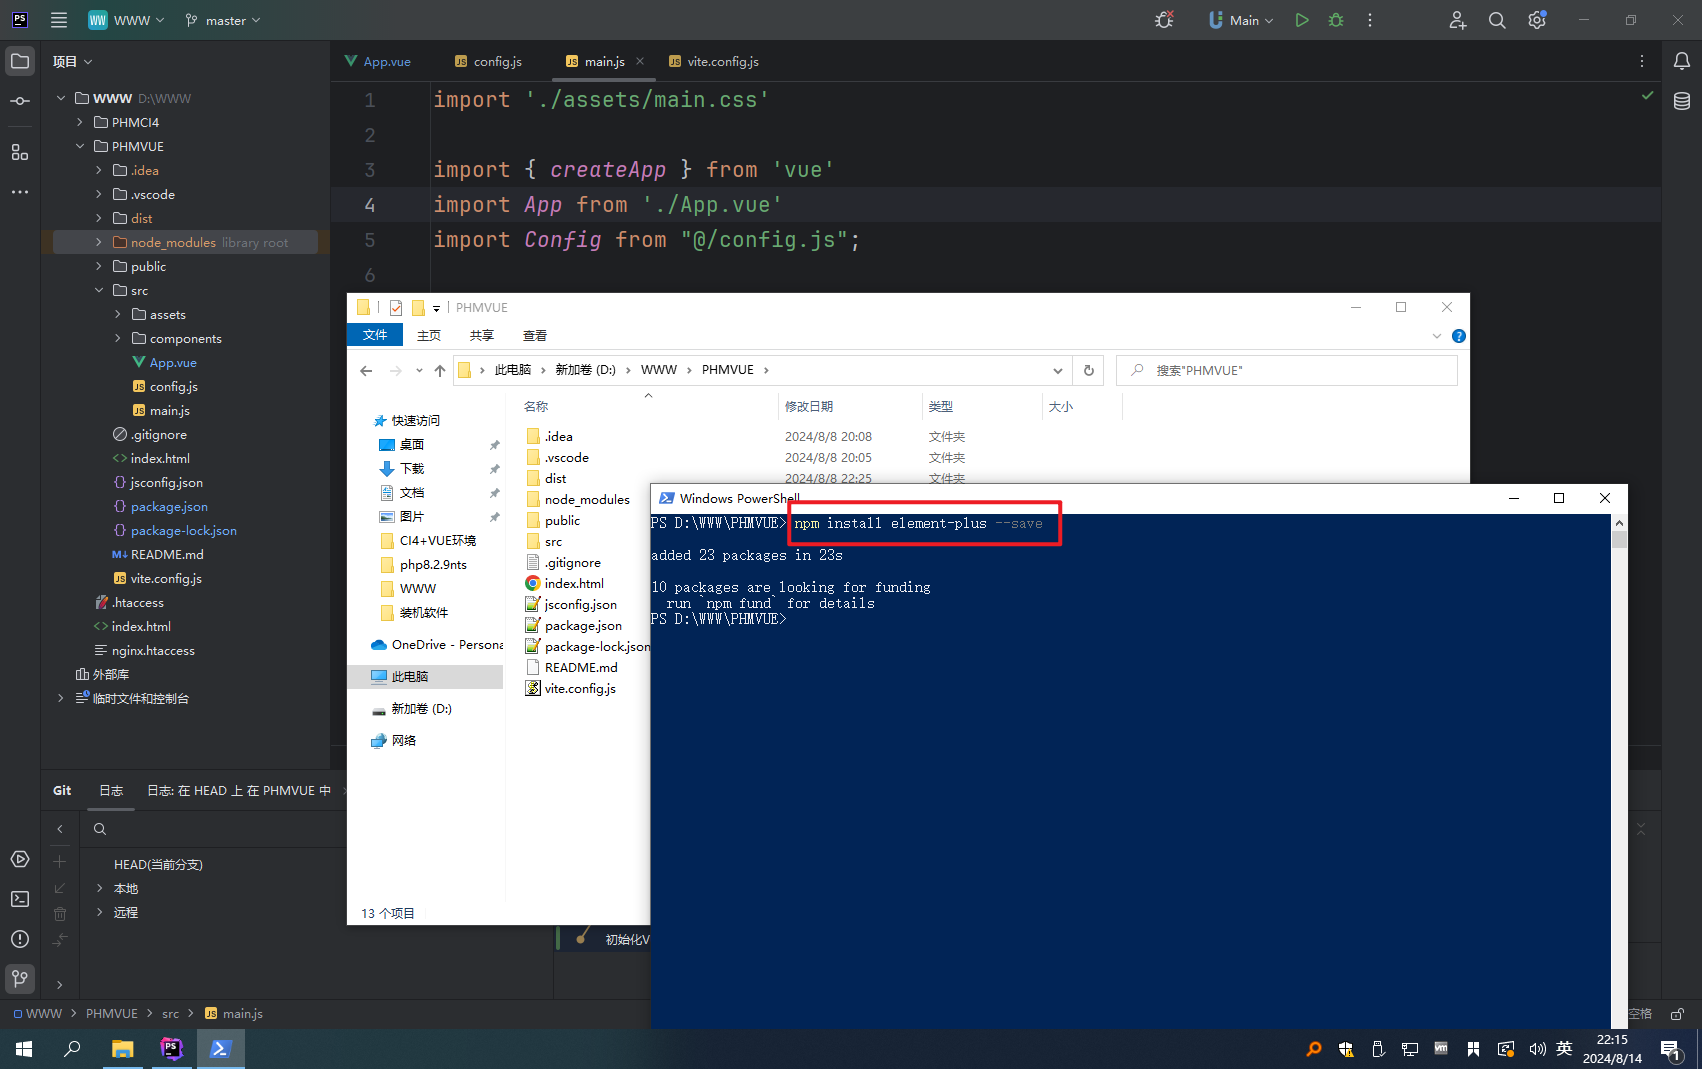Open the Problems tool window icon
The image size is (1702, 1069).
pos(20,939)
